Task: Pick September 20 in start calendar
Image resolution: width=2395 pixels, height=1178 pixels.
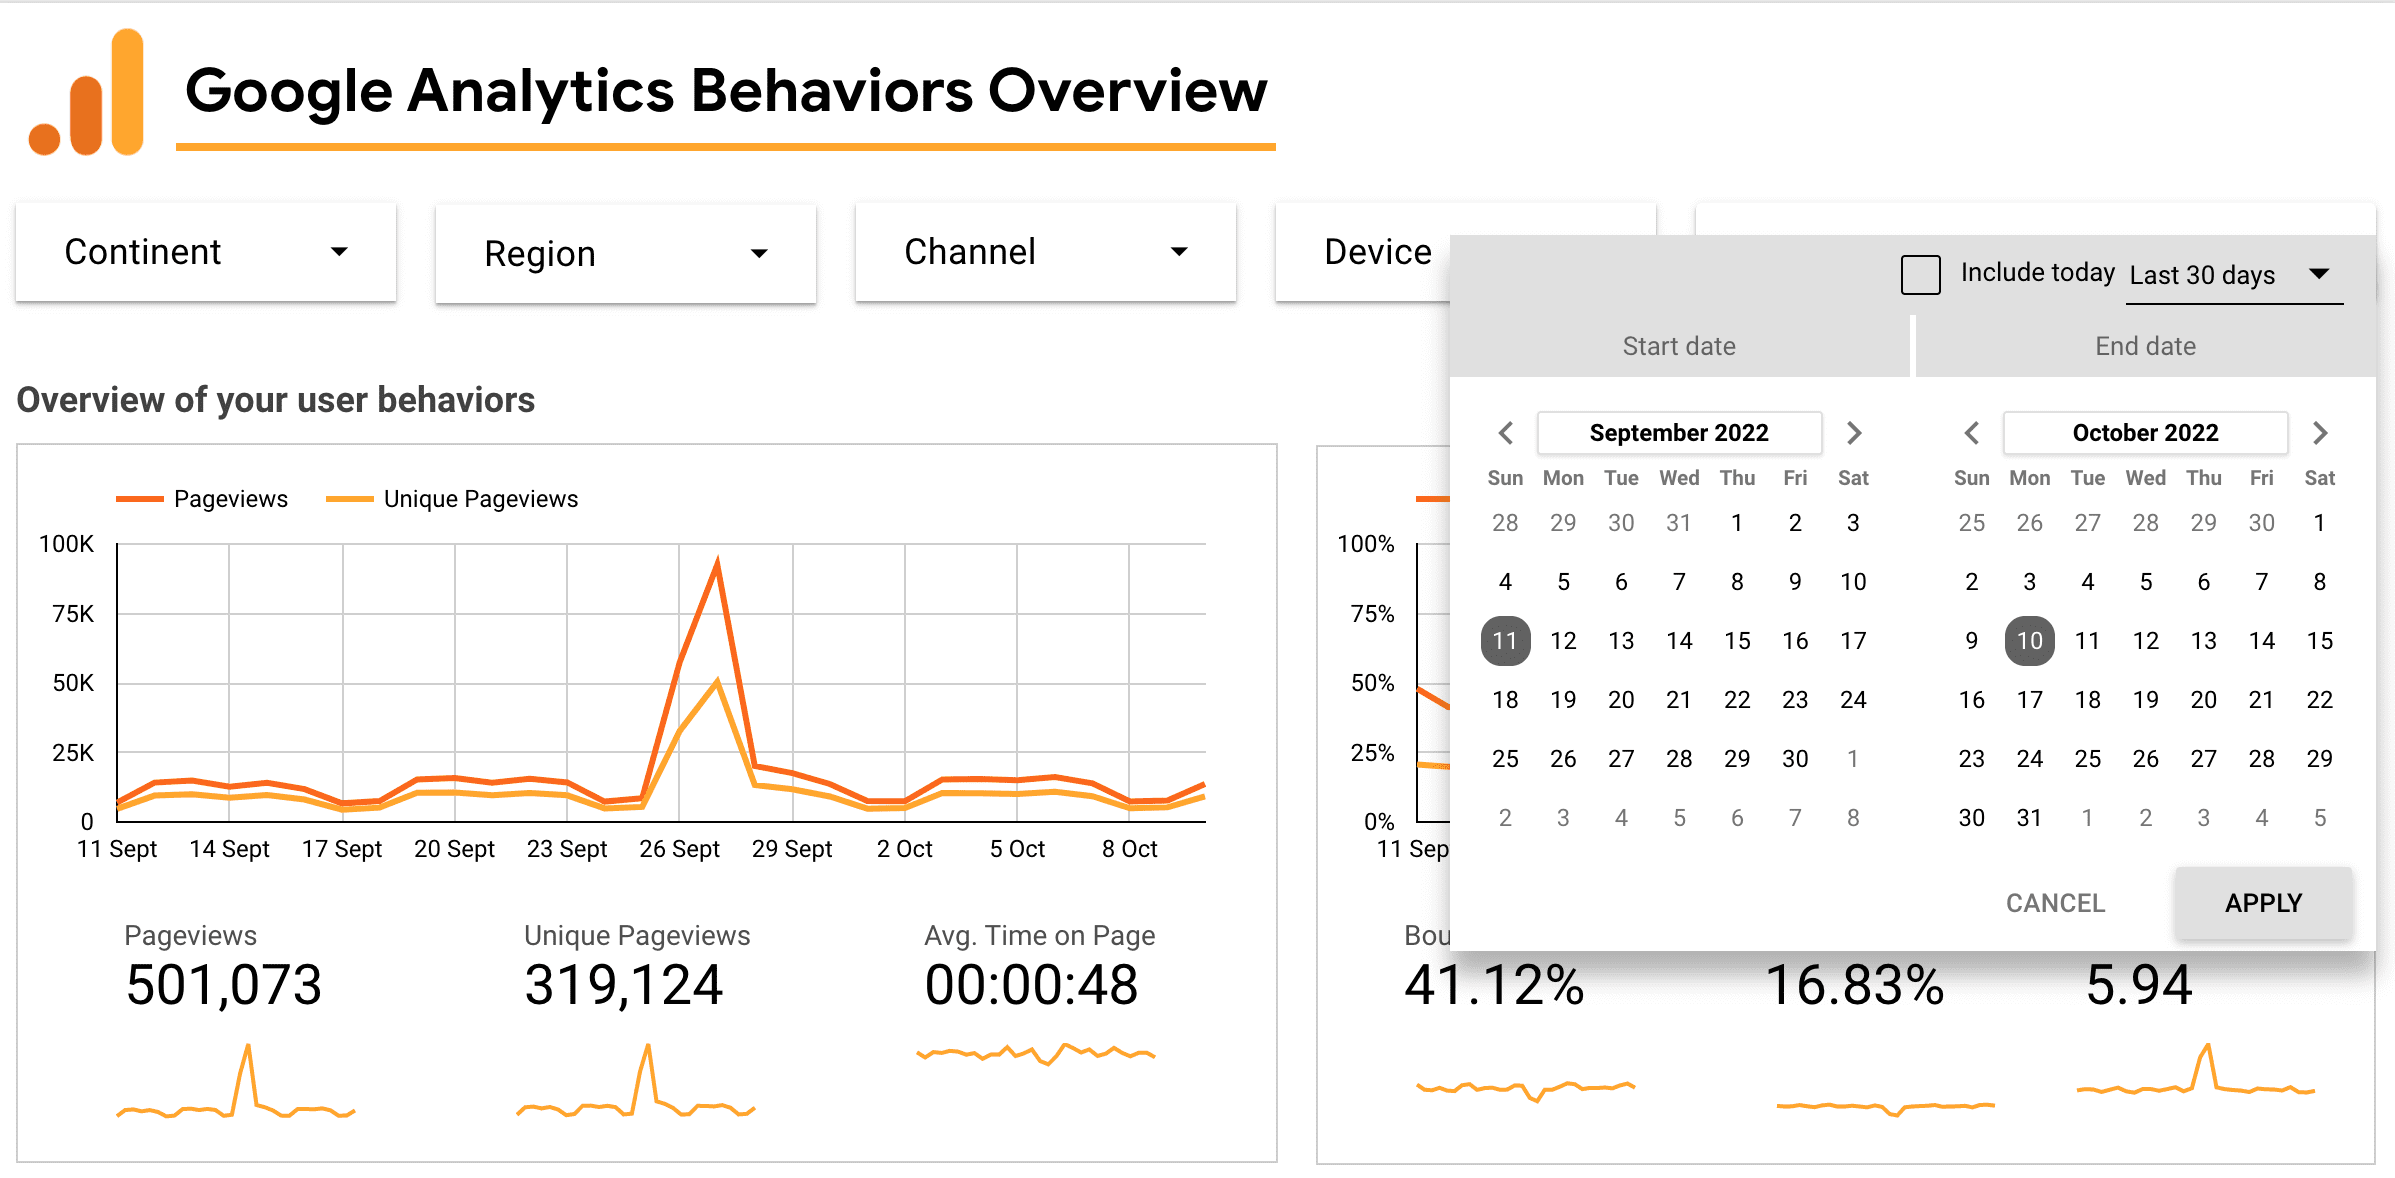Action: (x=1621, y=700)
